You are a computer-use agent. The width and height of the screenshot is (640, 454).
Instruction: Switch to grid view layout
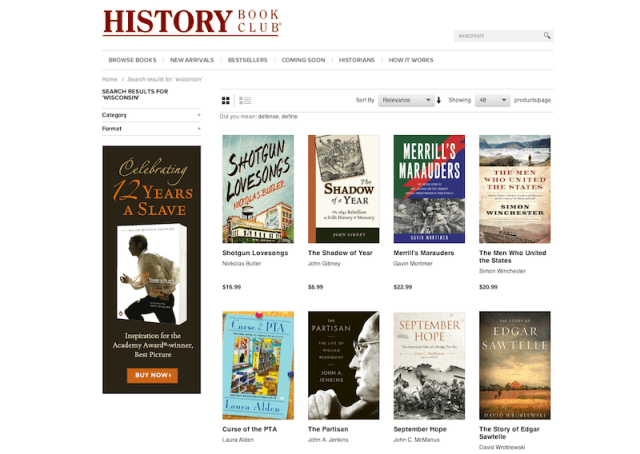[226, 100]
